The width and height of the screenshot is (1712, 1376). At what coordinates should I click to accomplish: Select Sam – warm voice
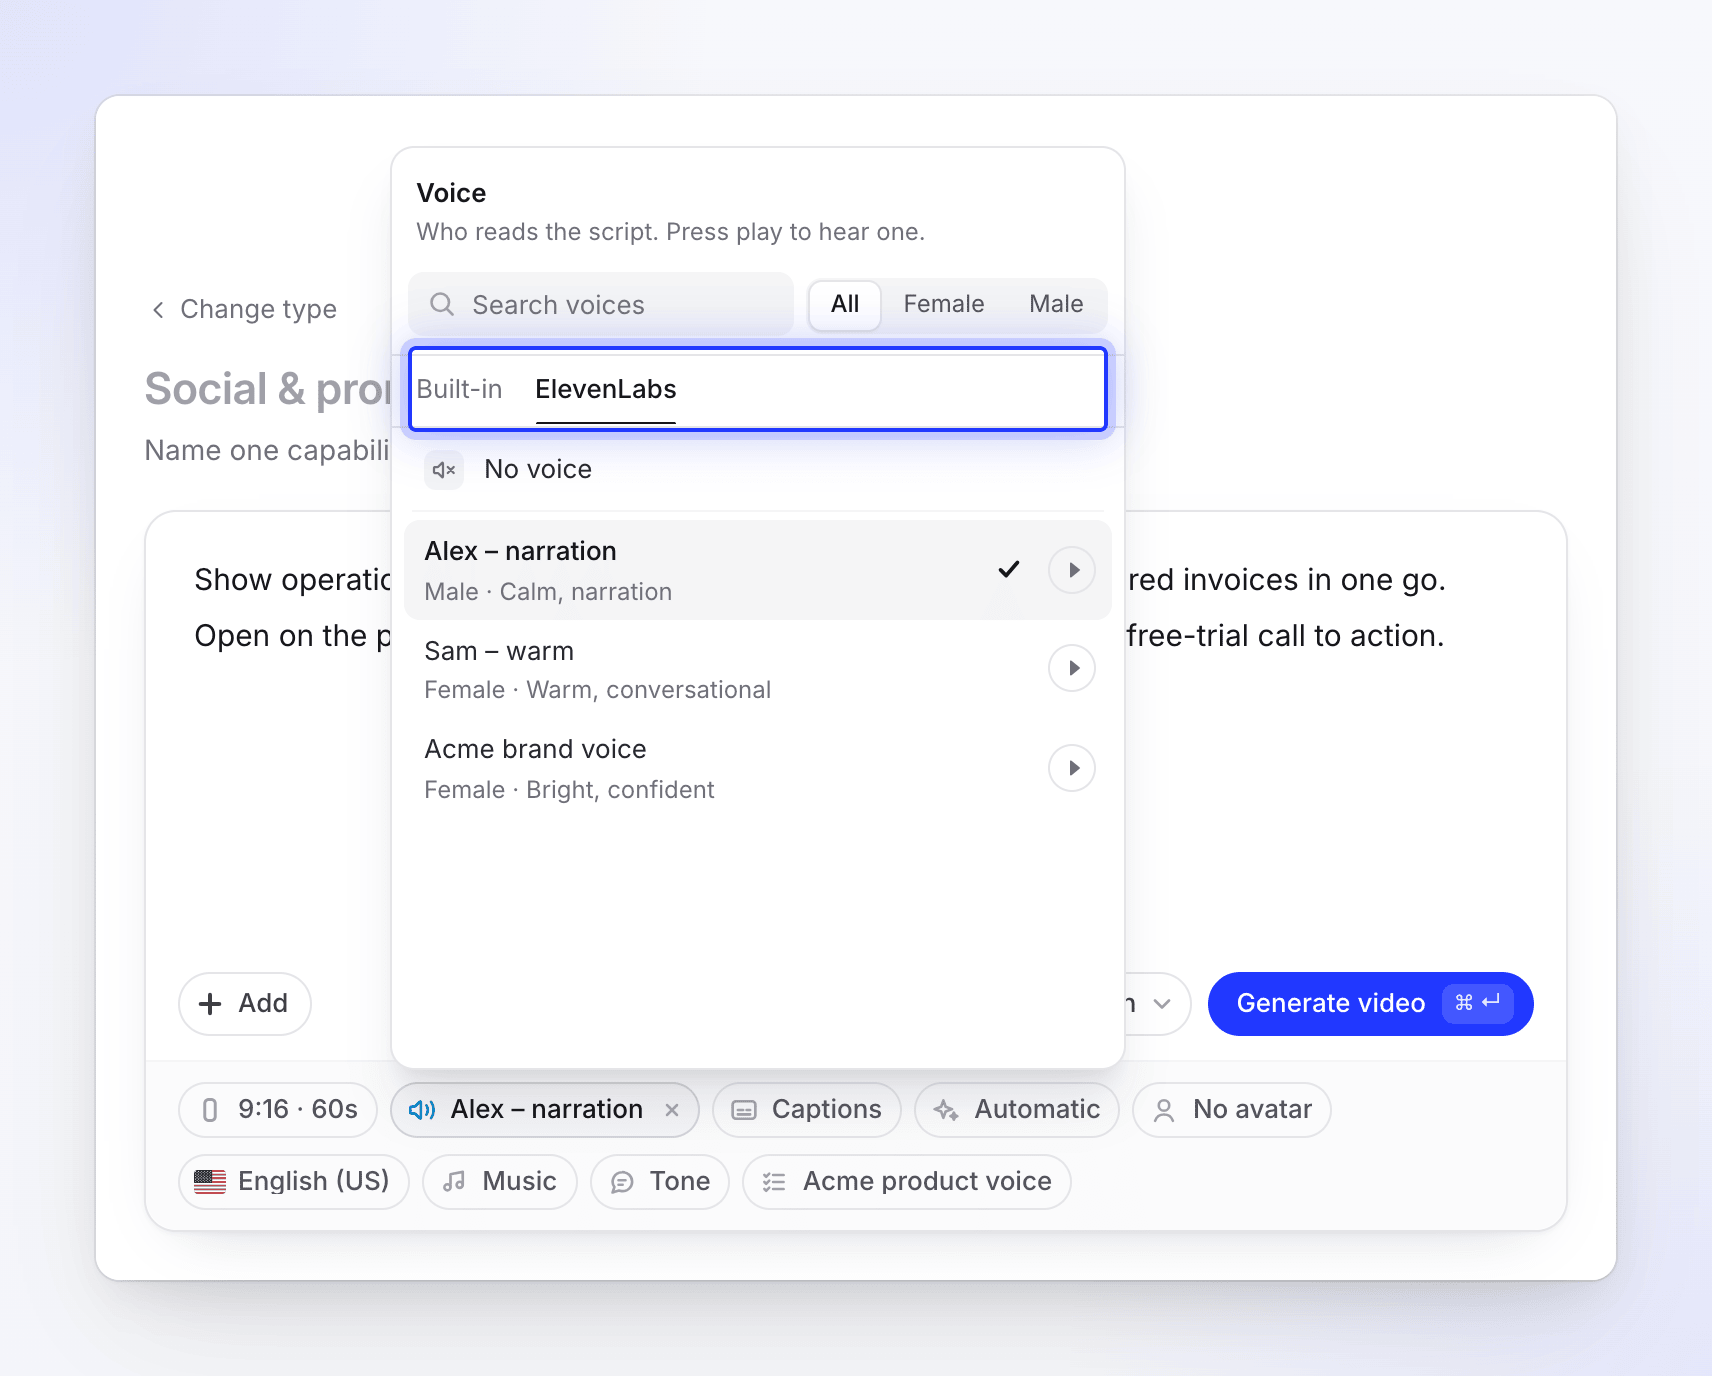tap(758, 670)
